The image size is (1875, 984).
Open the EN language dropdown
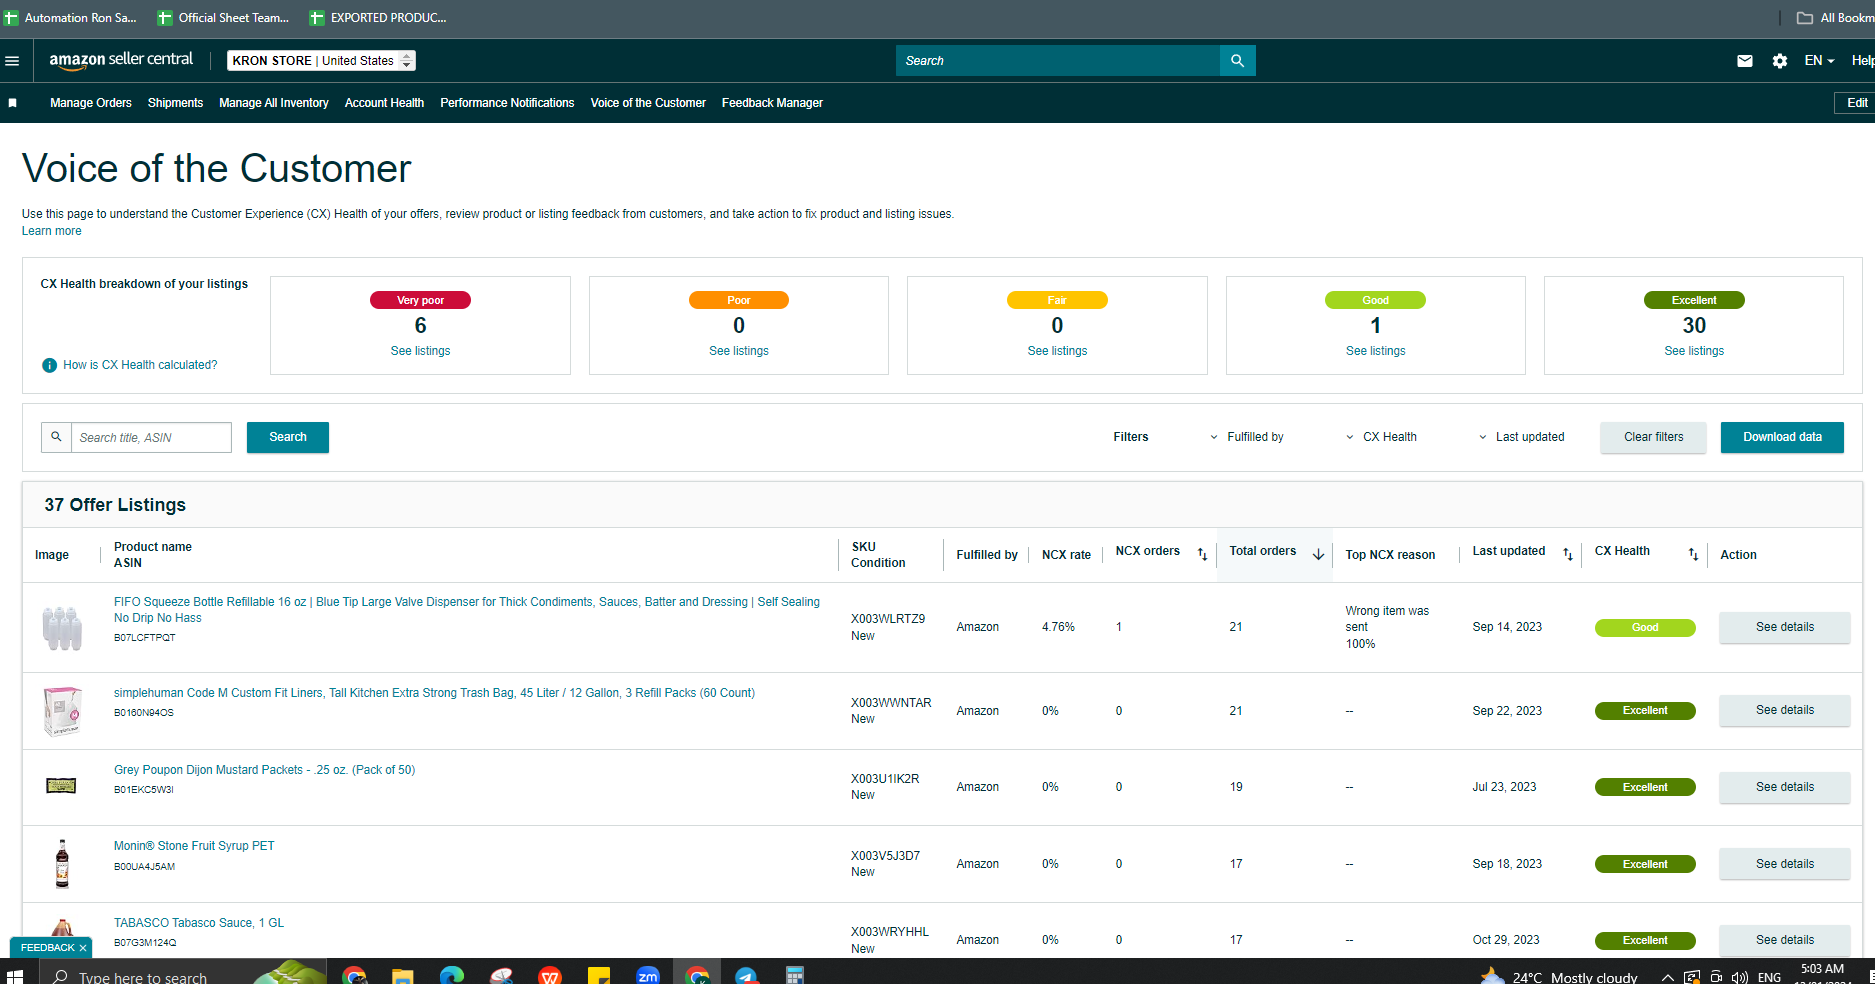[1819, 61]
